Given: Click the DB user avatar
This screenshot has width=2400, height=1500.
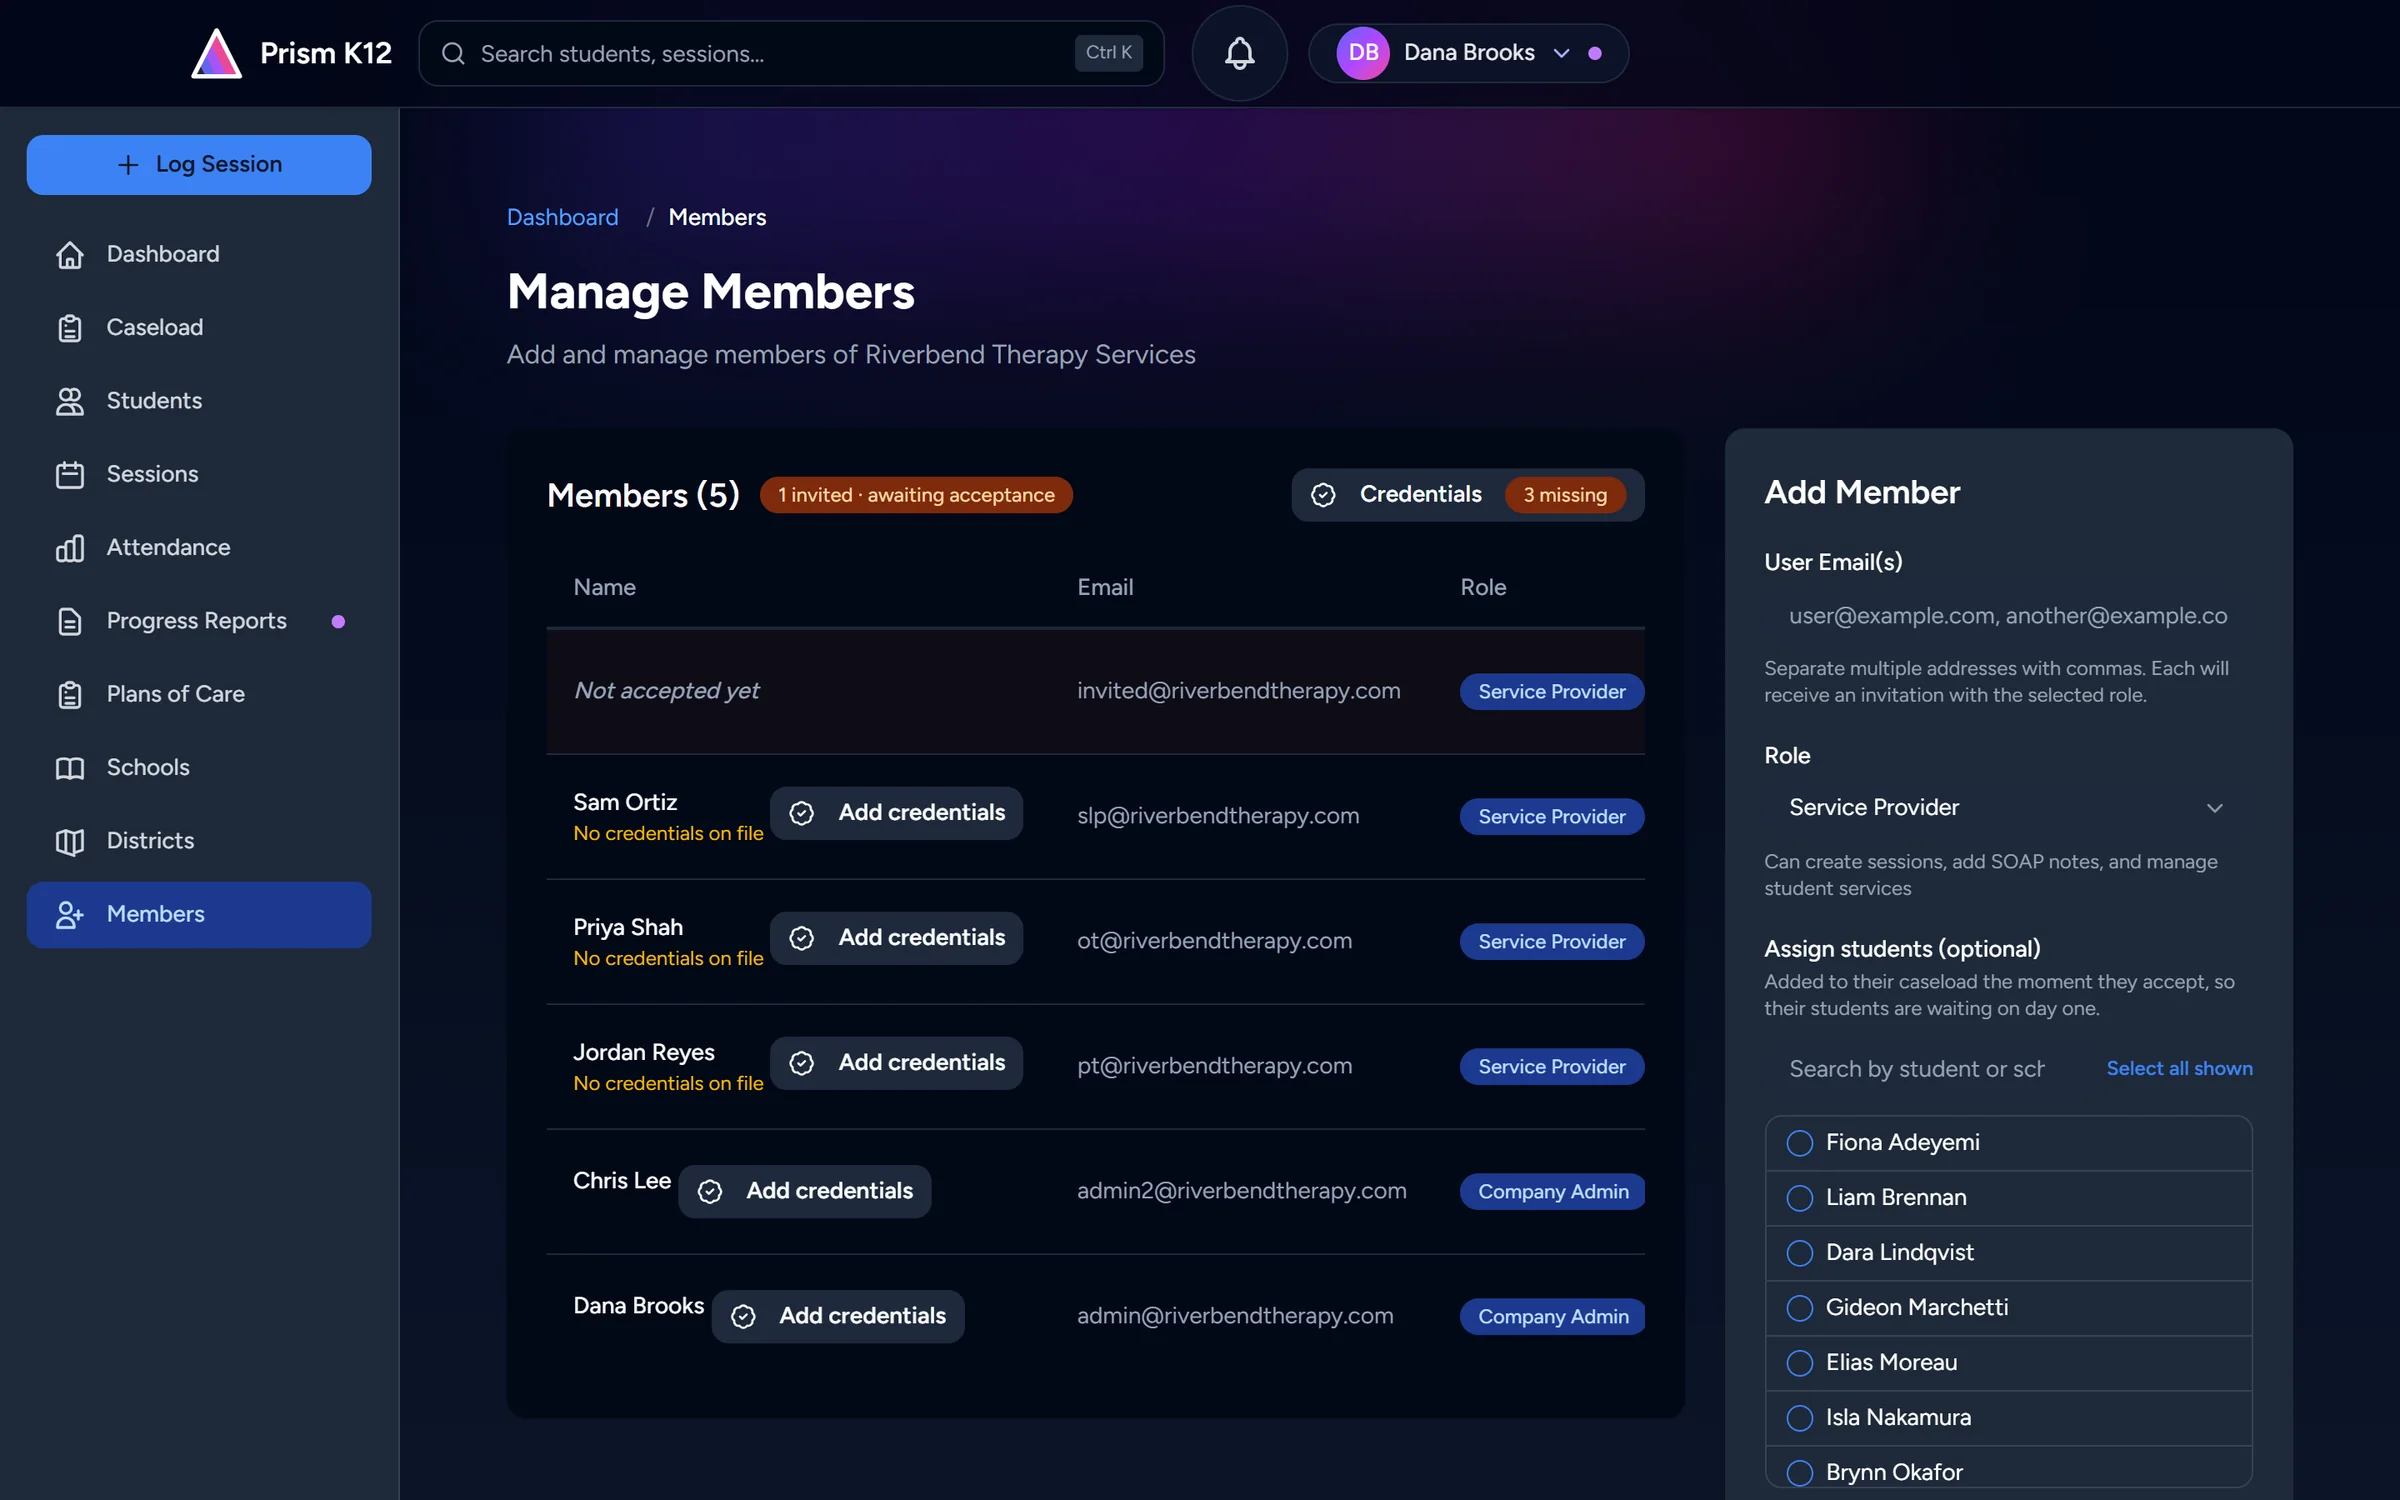Looking at the screenshot, I should point(1363,53).
